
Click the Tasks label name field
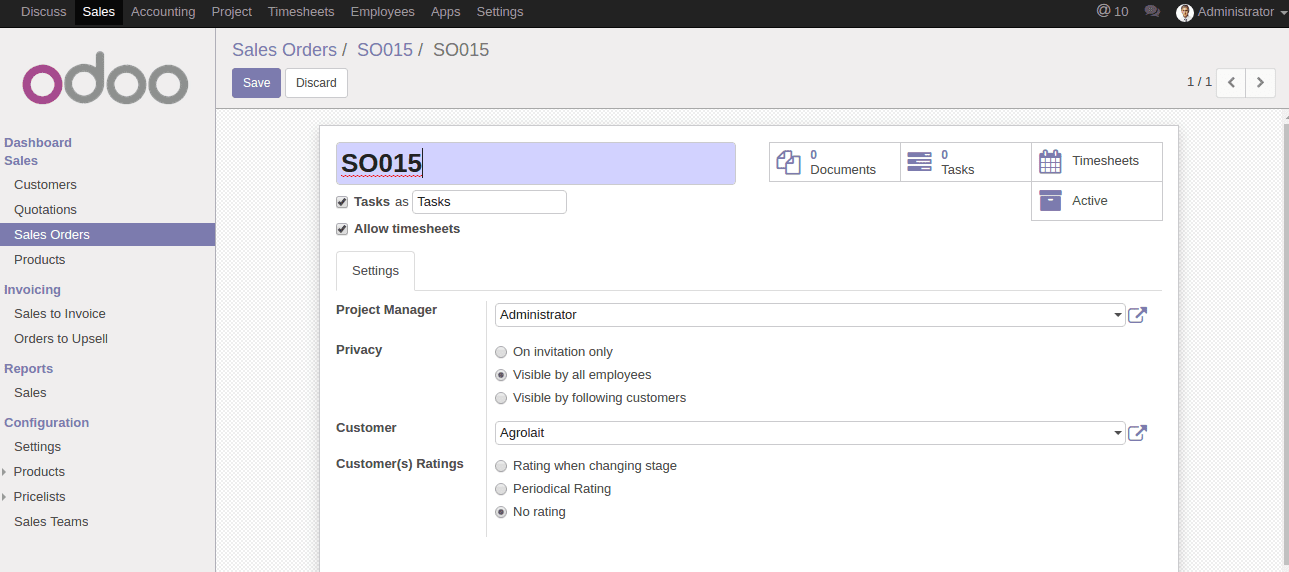pyautogui.click(x=489, y=202)
